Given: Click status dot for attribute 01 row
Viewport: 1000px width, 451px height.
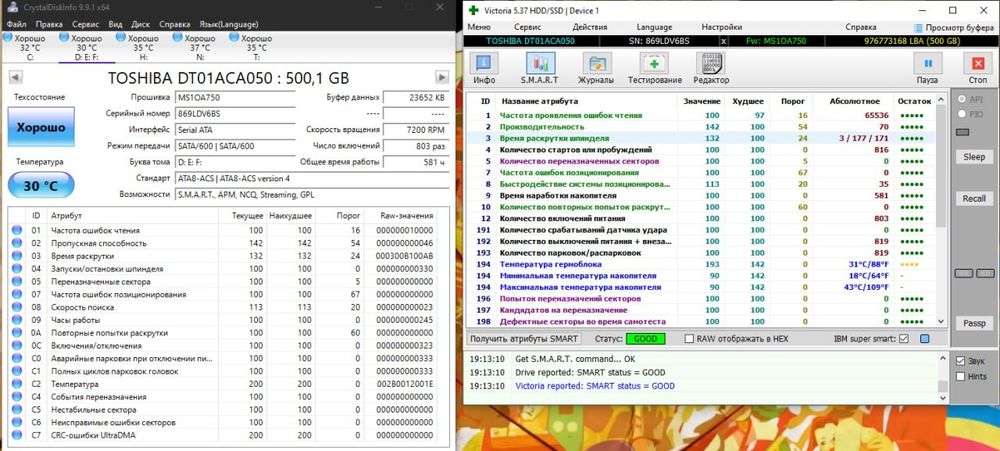Looking at the screenshot, I should [x=17, y=230].
